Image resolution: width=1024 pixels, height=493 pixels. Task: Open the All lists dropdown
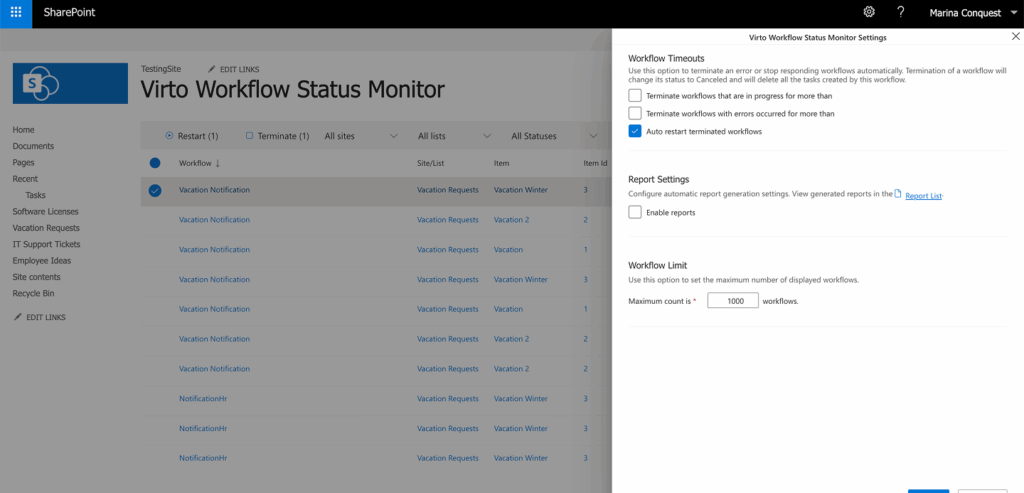[455, 136]
